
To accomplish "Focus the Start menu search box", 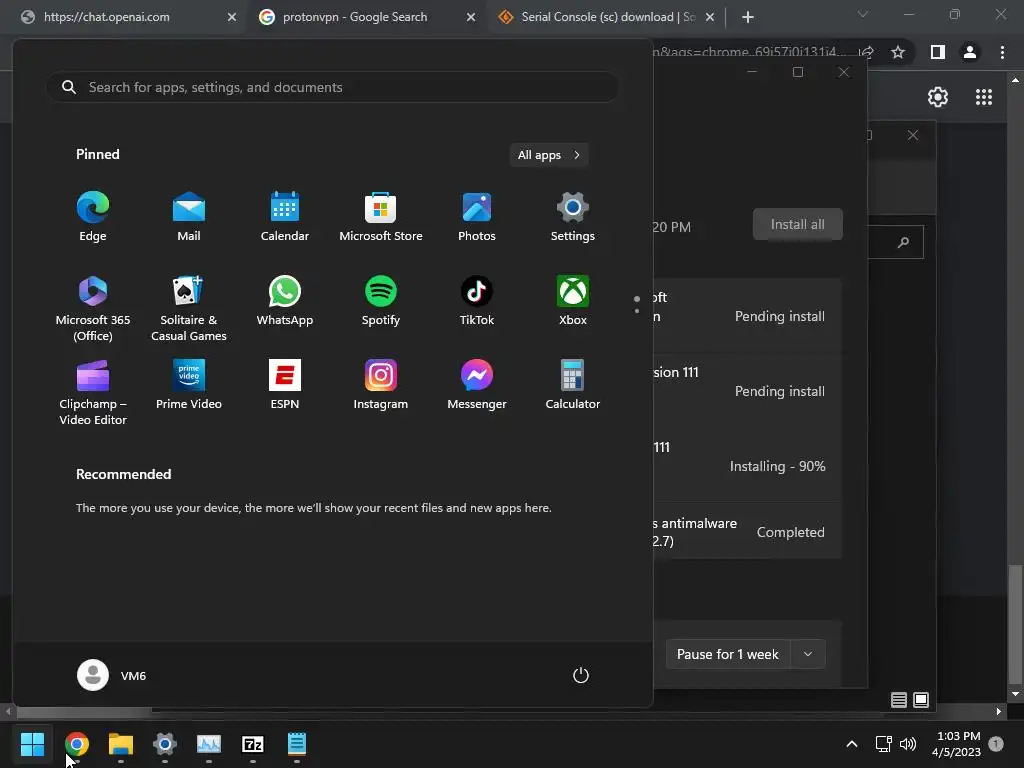I will [x=332, y=88].
